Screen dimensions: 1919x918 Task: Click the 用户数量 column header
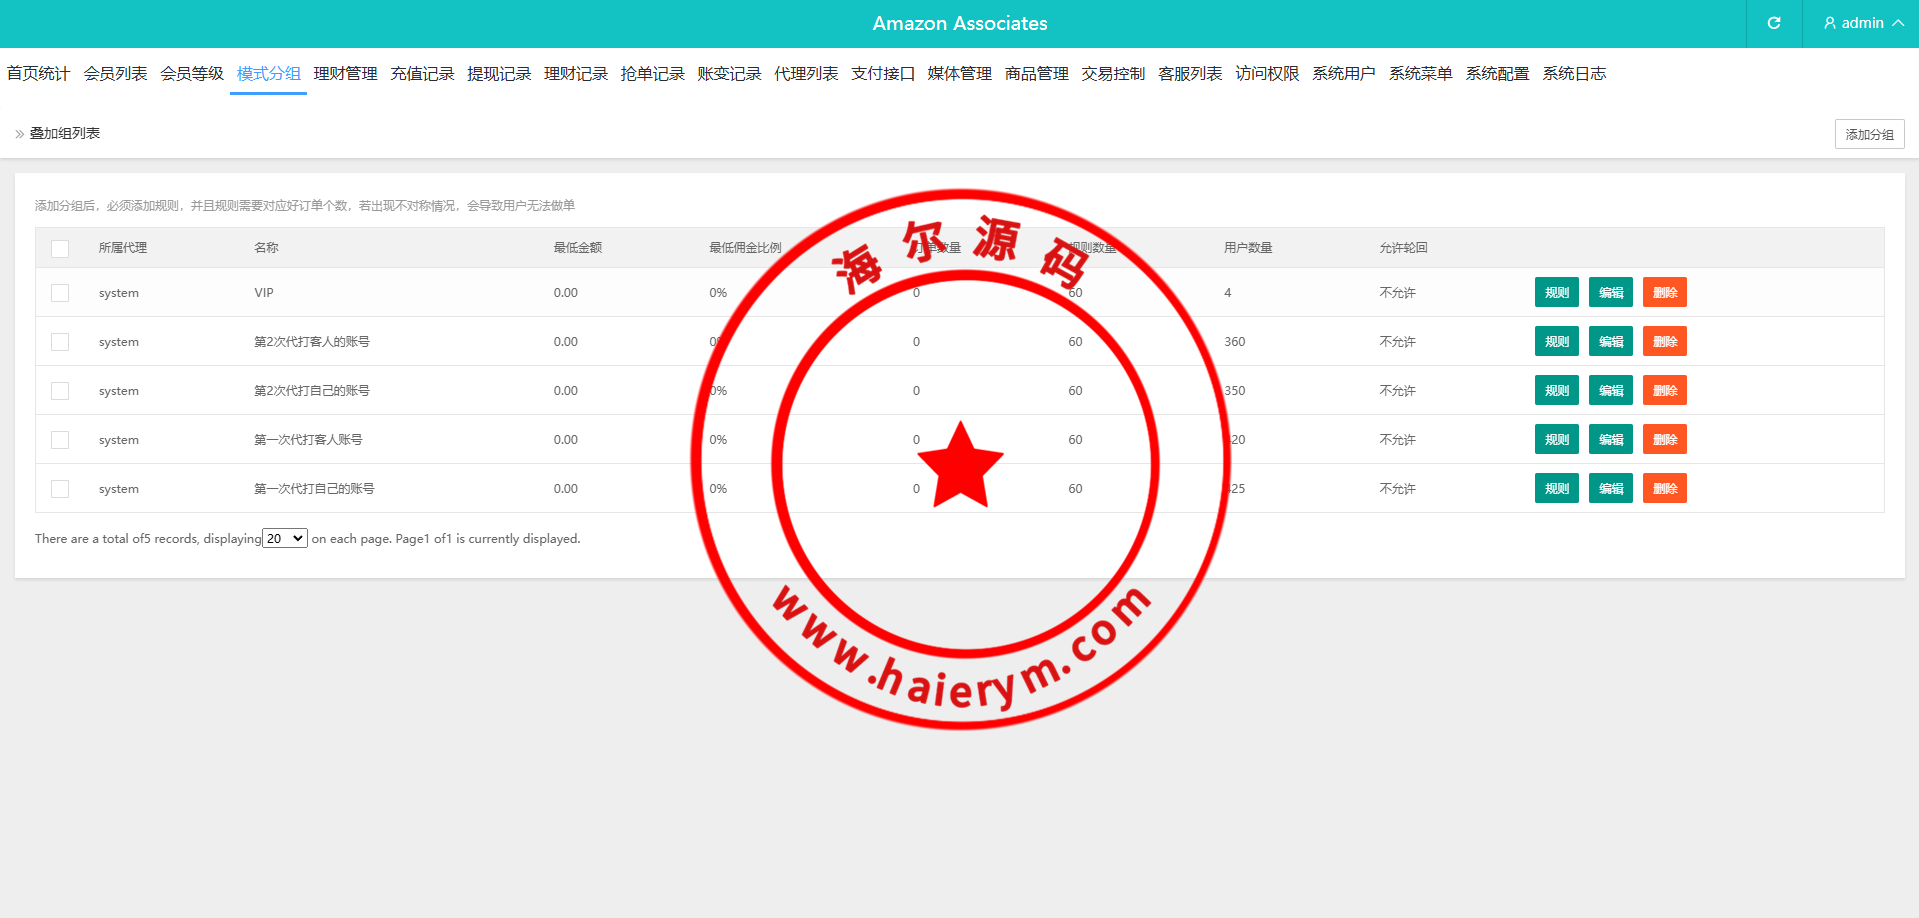tap(1248, 248)
